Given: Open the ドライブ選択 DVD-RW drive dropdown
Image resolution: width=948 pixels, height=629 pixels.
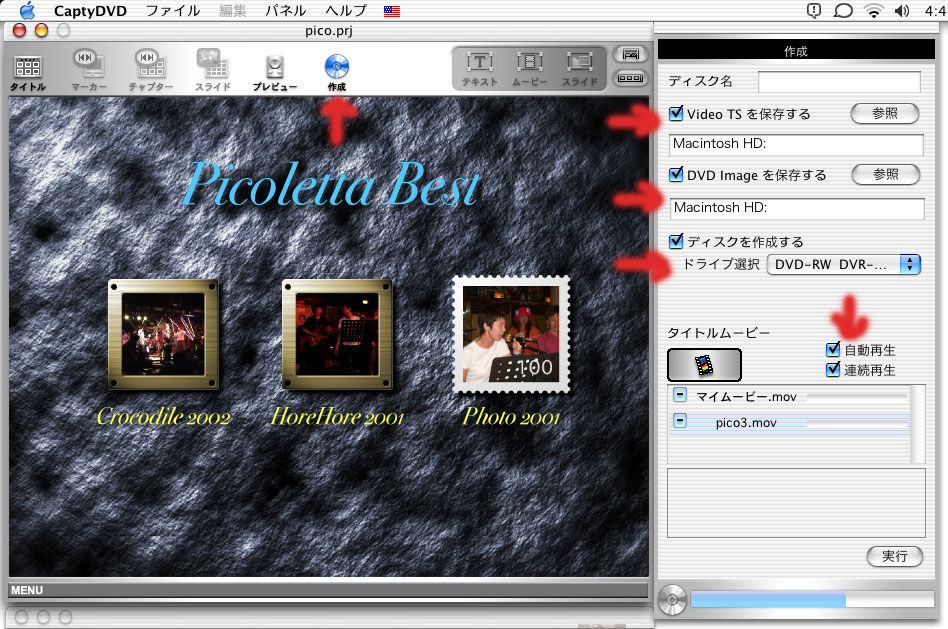Looking at the screenshot, I should pyautogui.click(x=843, y=264).
